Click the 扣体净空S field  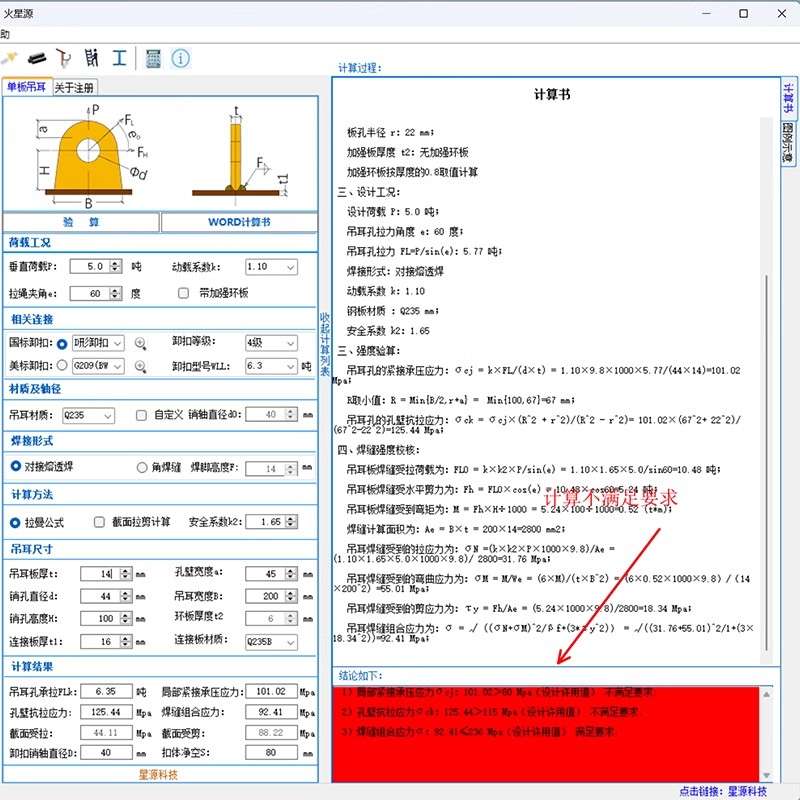pyautogui.click(x=271, y=753)
